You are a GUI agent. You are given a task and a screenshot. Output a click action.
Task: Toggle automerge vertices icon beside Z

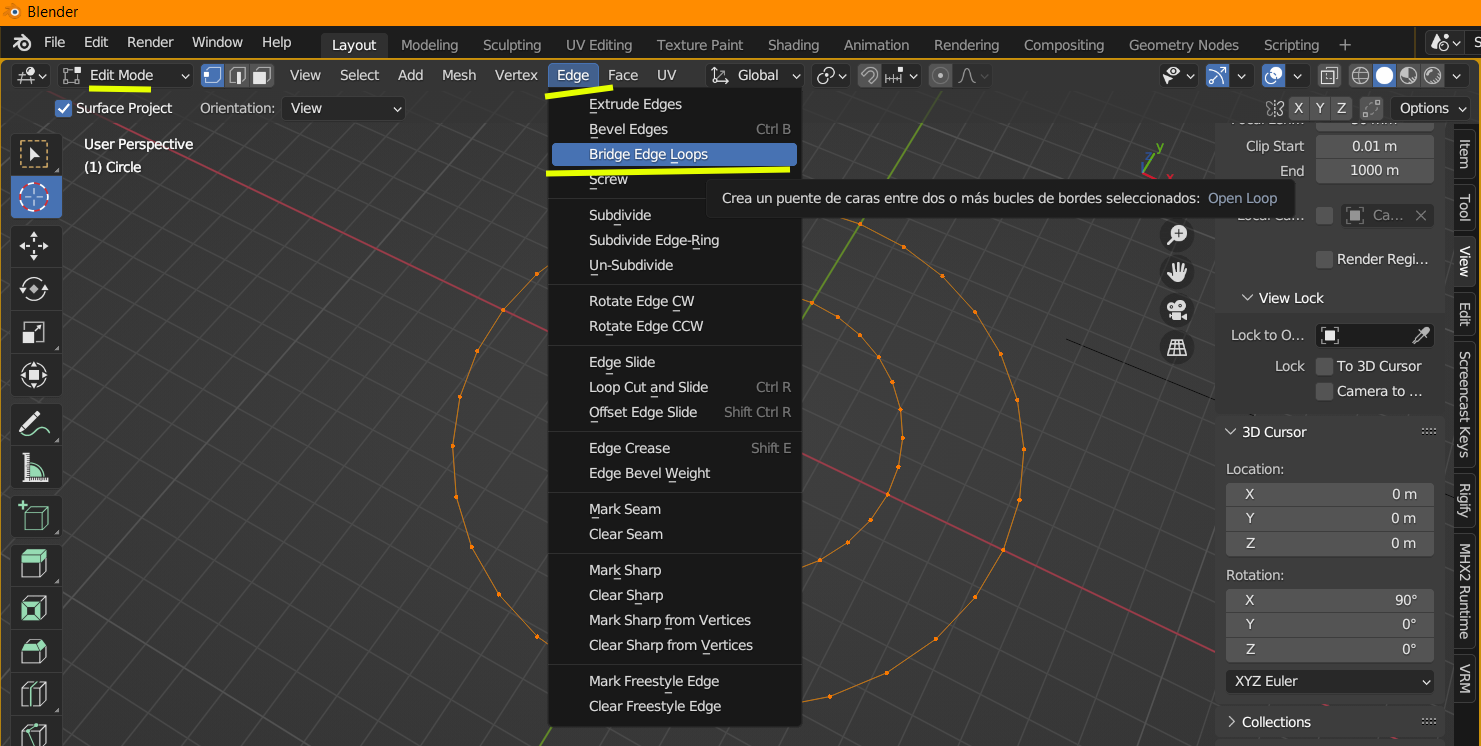(x=1371, y=108)
